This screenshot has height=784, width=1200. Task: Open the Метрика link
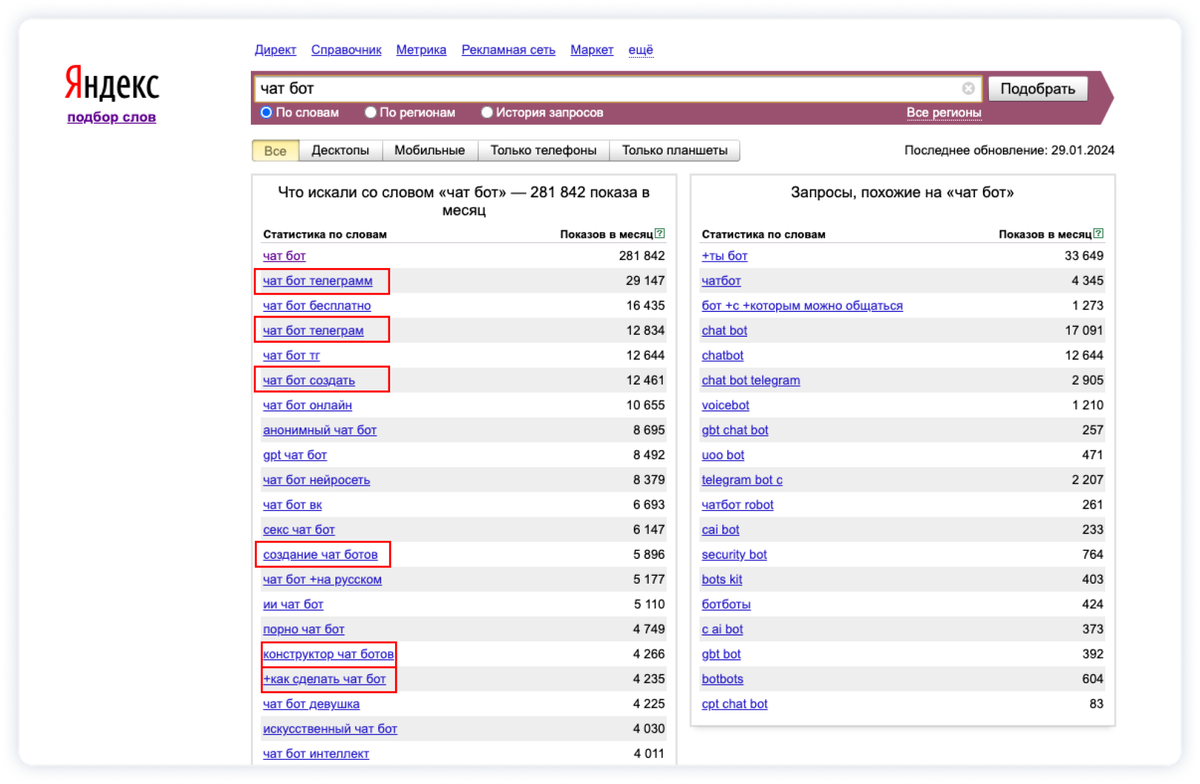point(421,50)
